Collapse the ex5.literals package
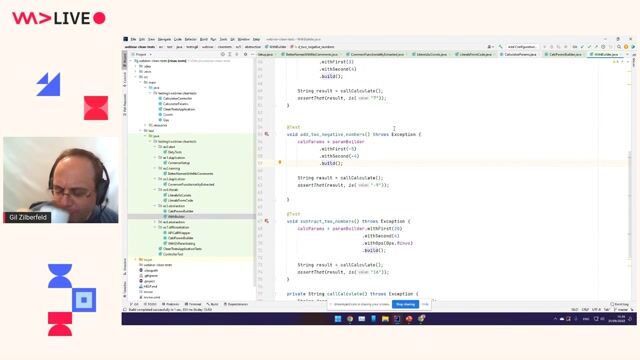Screen dimensions: 640x360 pyautogui.click(x=155, y=190)
